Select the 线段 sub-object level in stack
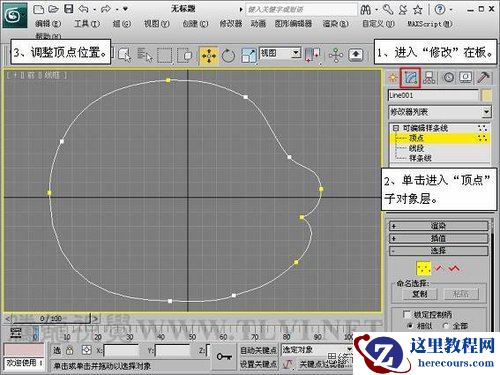The image size is (500, 375). click(x=416, y=148)
